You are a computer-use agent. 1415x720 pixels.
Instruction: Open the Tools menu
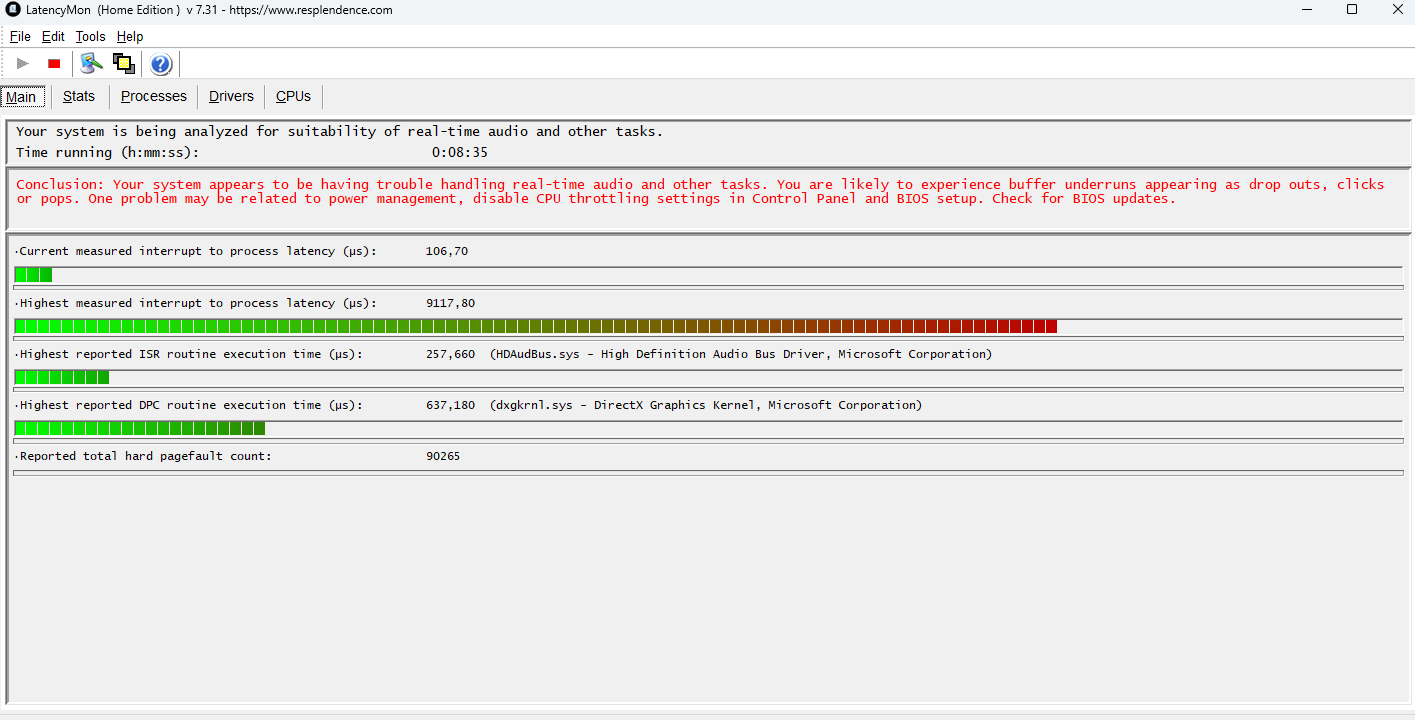(90, 37)
